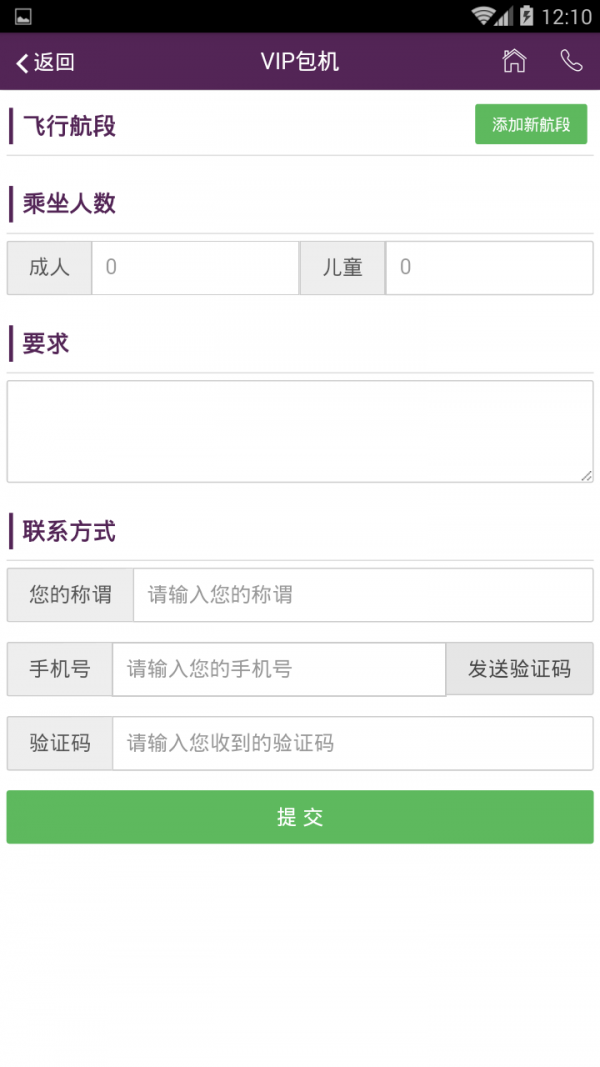Click the 发送验证码 button

tap(519, 669)
